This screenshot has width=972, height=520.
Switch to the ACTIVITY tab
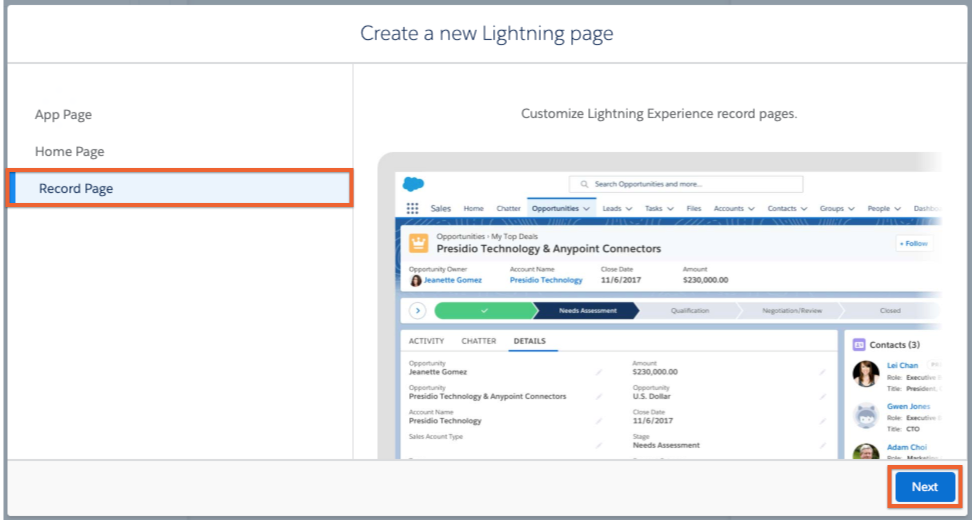[x=426, y=341]
